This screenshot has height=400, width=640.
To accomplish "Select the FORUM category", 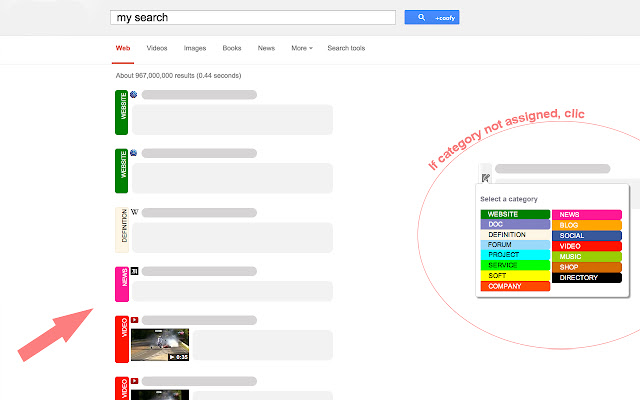I will click(x=515, y=244).
